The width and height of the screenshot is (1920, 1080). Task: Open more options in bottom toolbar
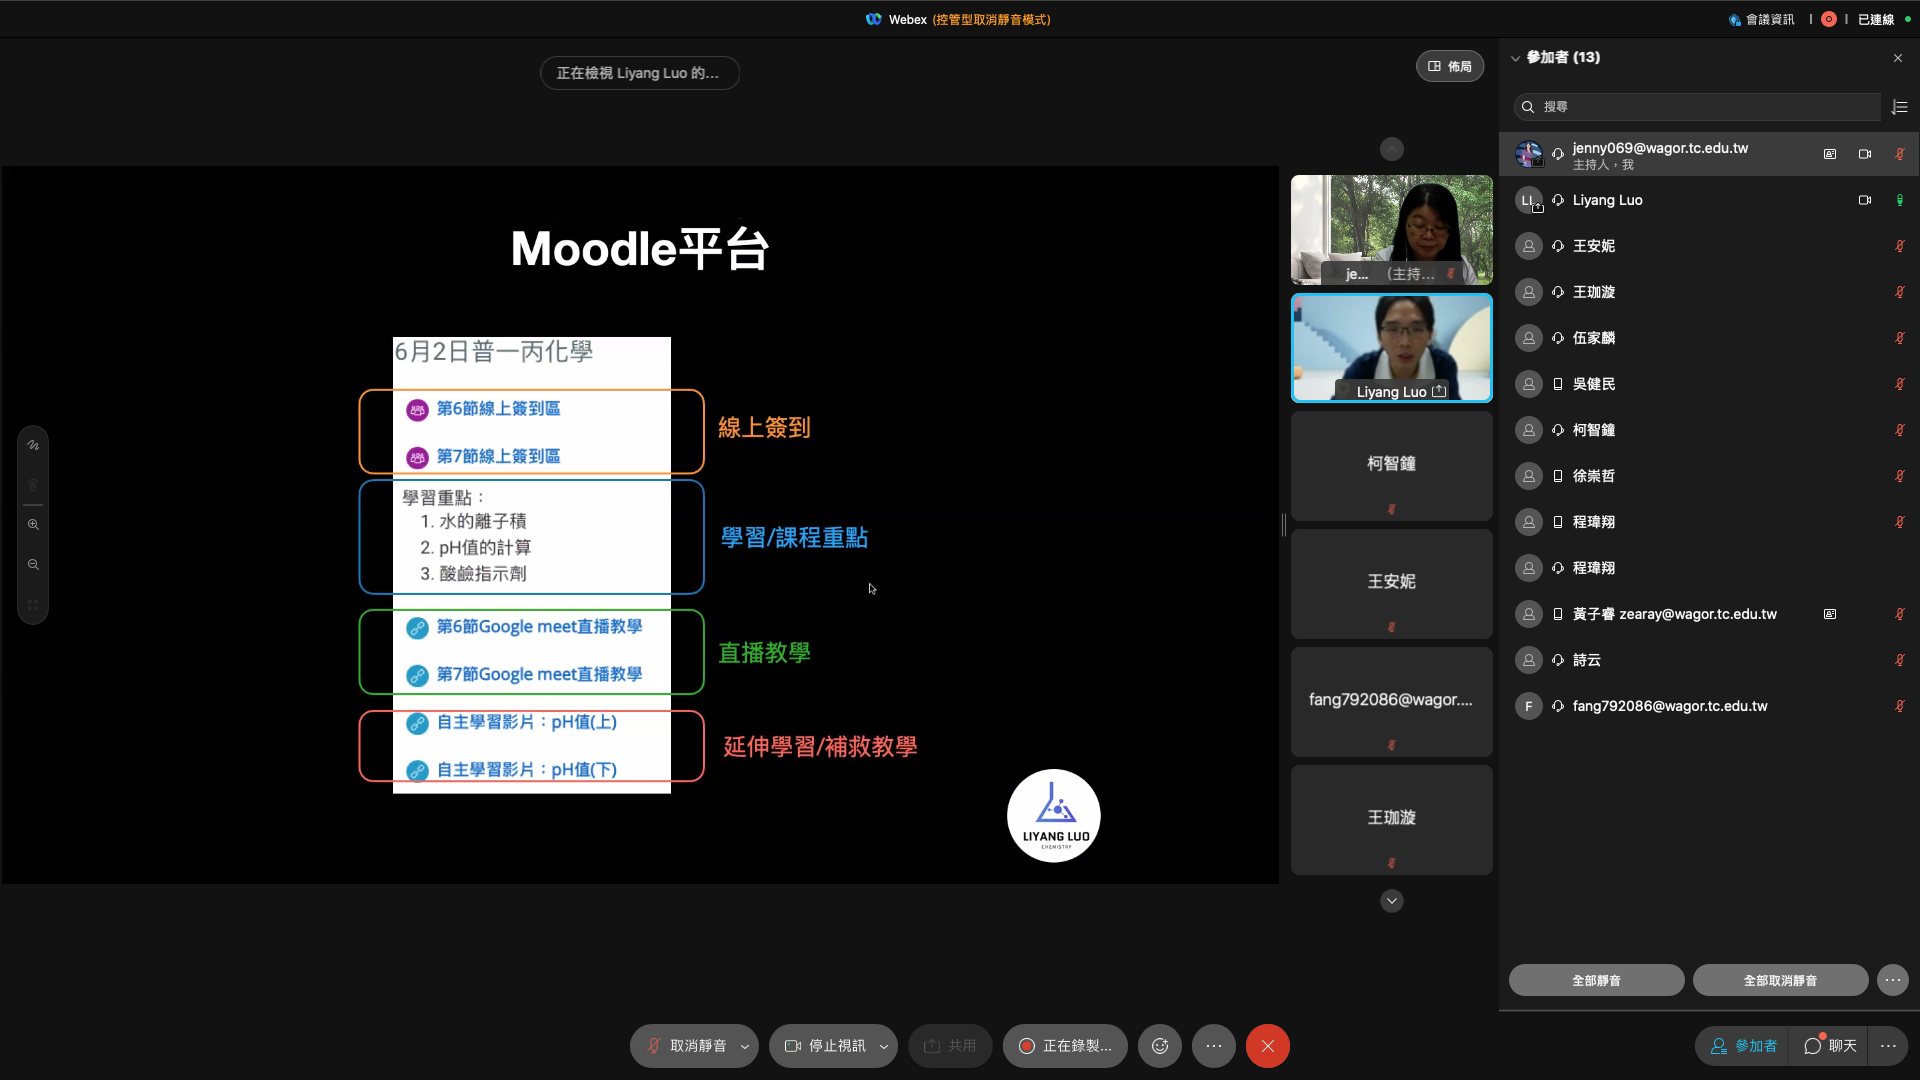[x=1214, y=1046]
